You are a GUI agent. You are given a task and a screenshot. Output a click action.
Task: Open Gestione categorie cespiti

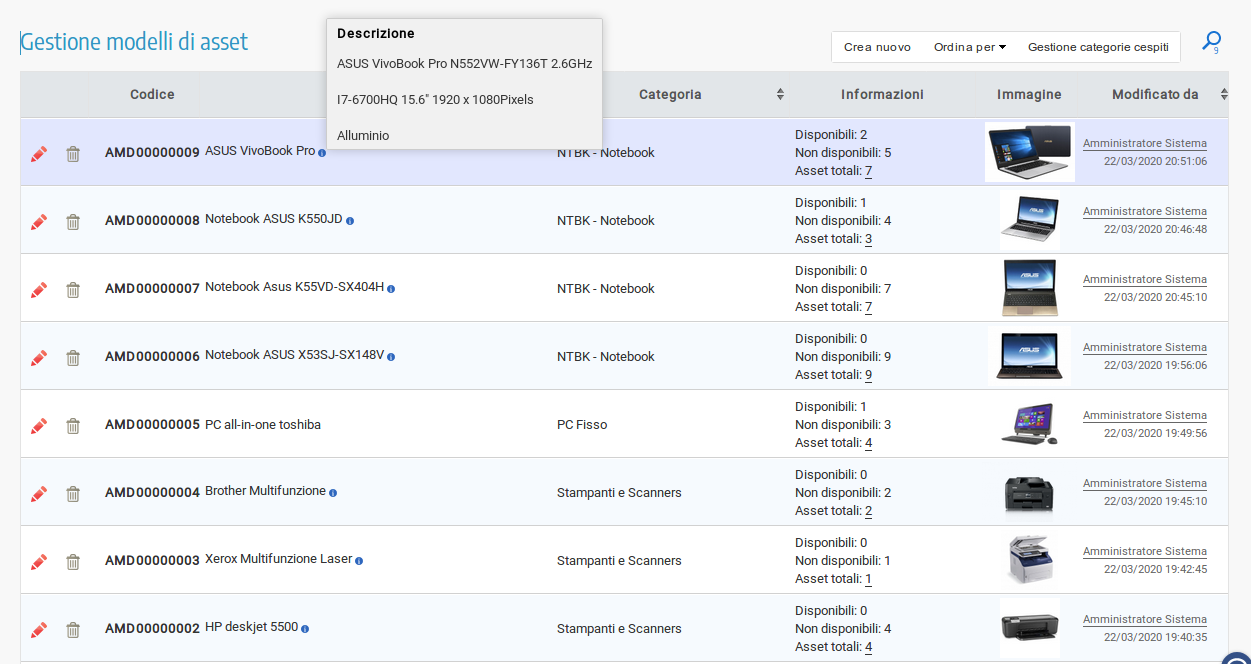[x=1098, y=47]
